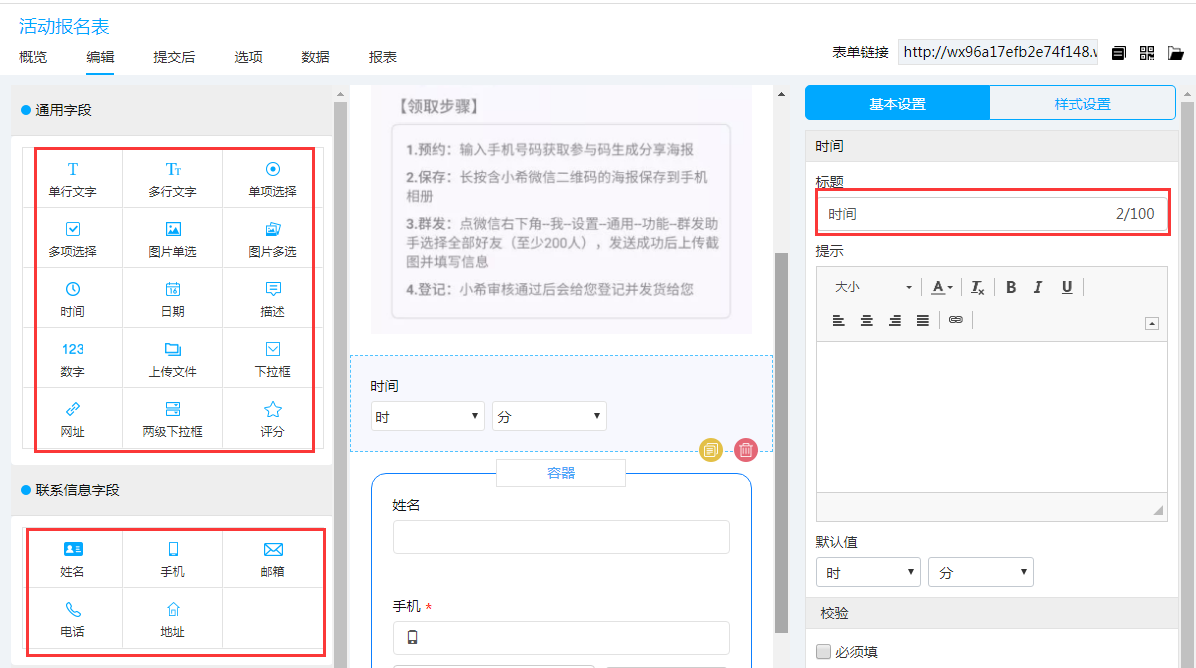
Task: Add the 评分 star field
Action: click(x=272, y=419)
